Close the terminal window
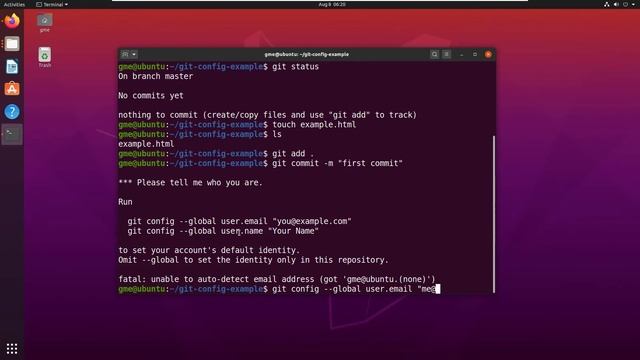 tap(488, 54)
